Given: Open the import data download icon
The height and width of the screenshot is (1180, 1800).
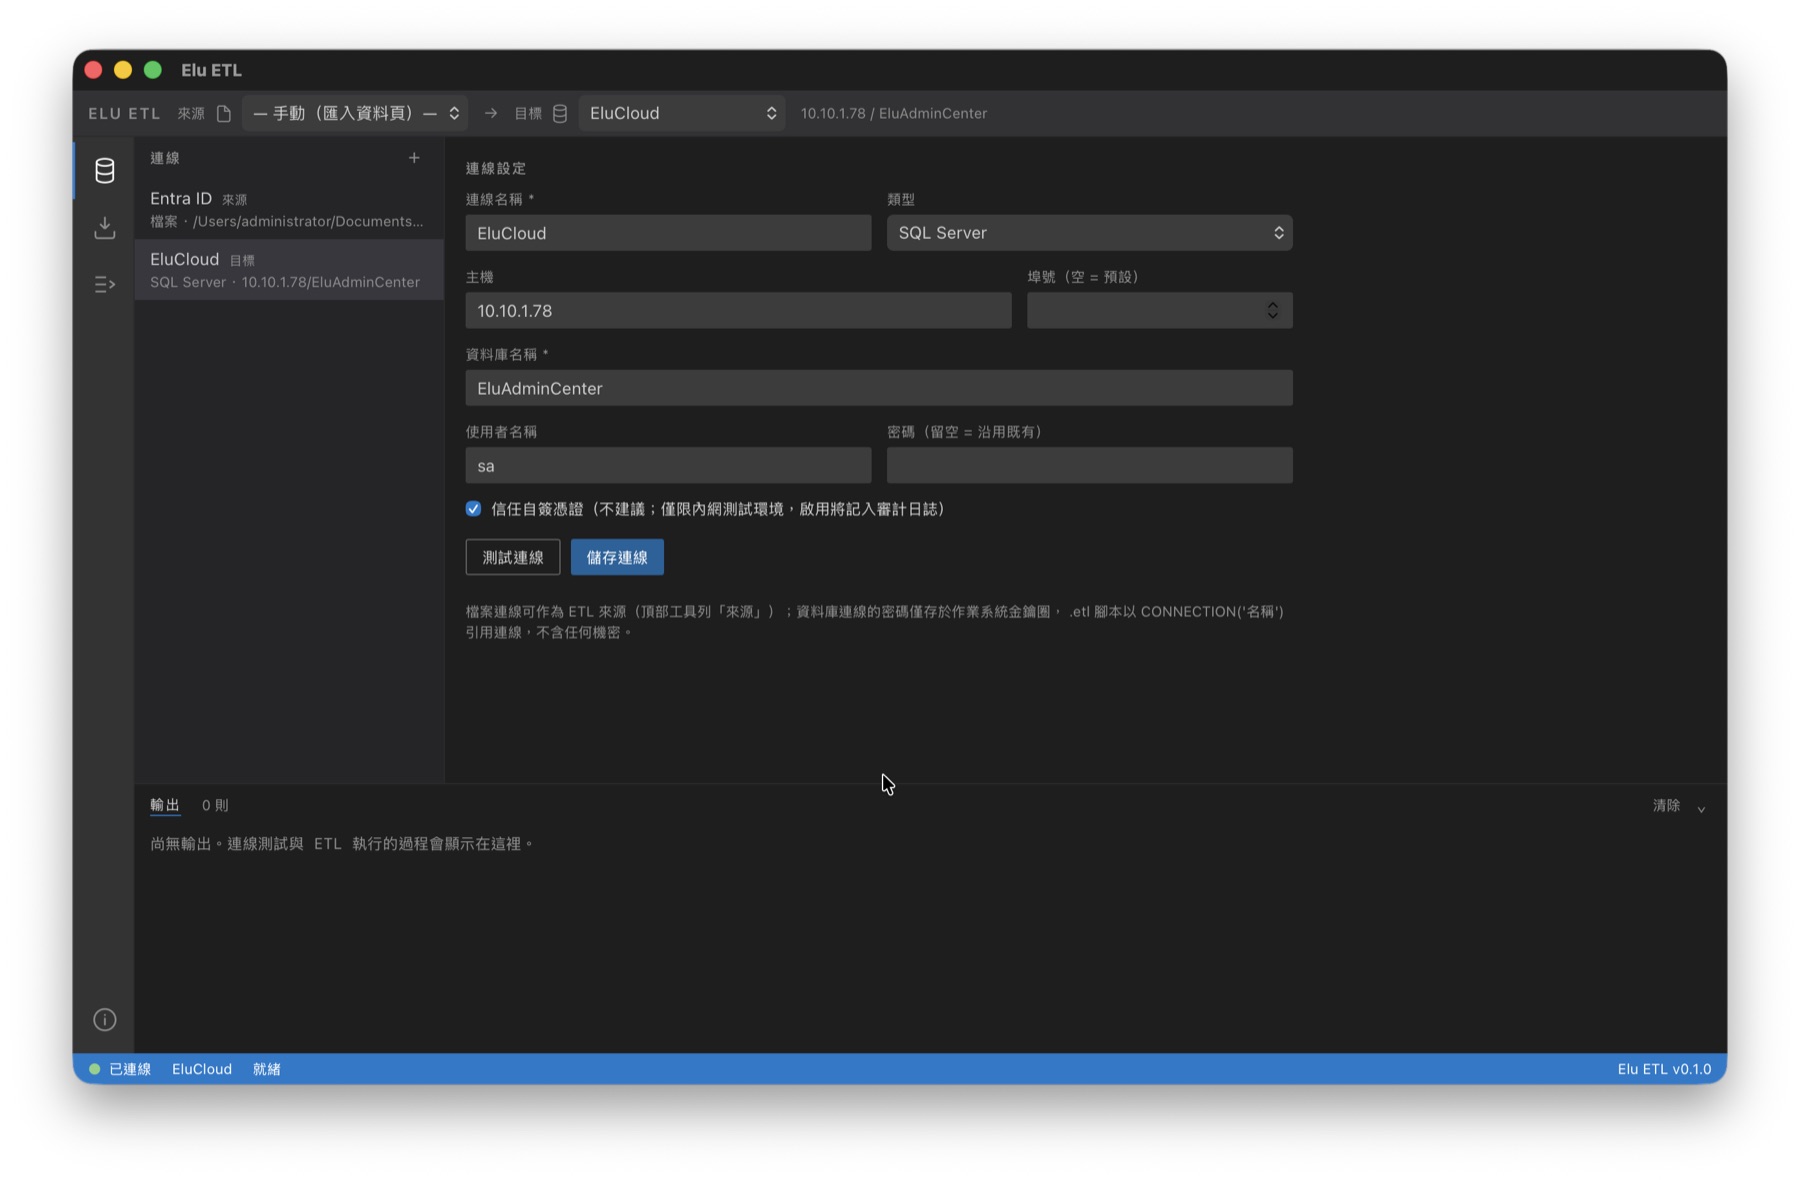Looking at the screenshot, I should click(x=105, y=228).
